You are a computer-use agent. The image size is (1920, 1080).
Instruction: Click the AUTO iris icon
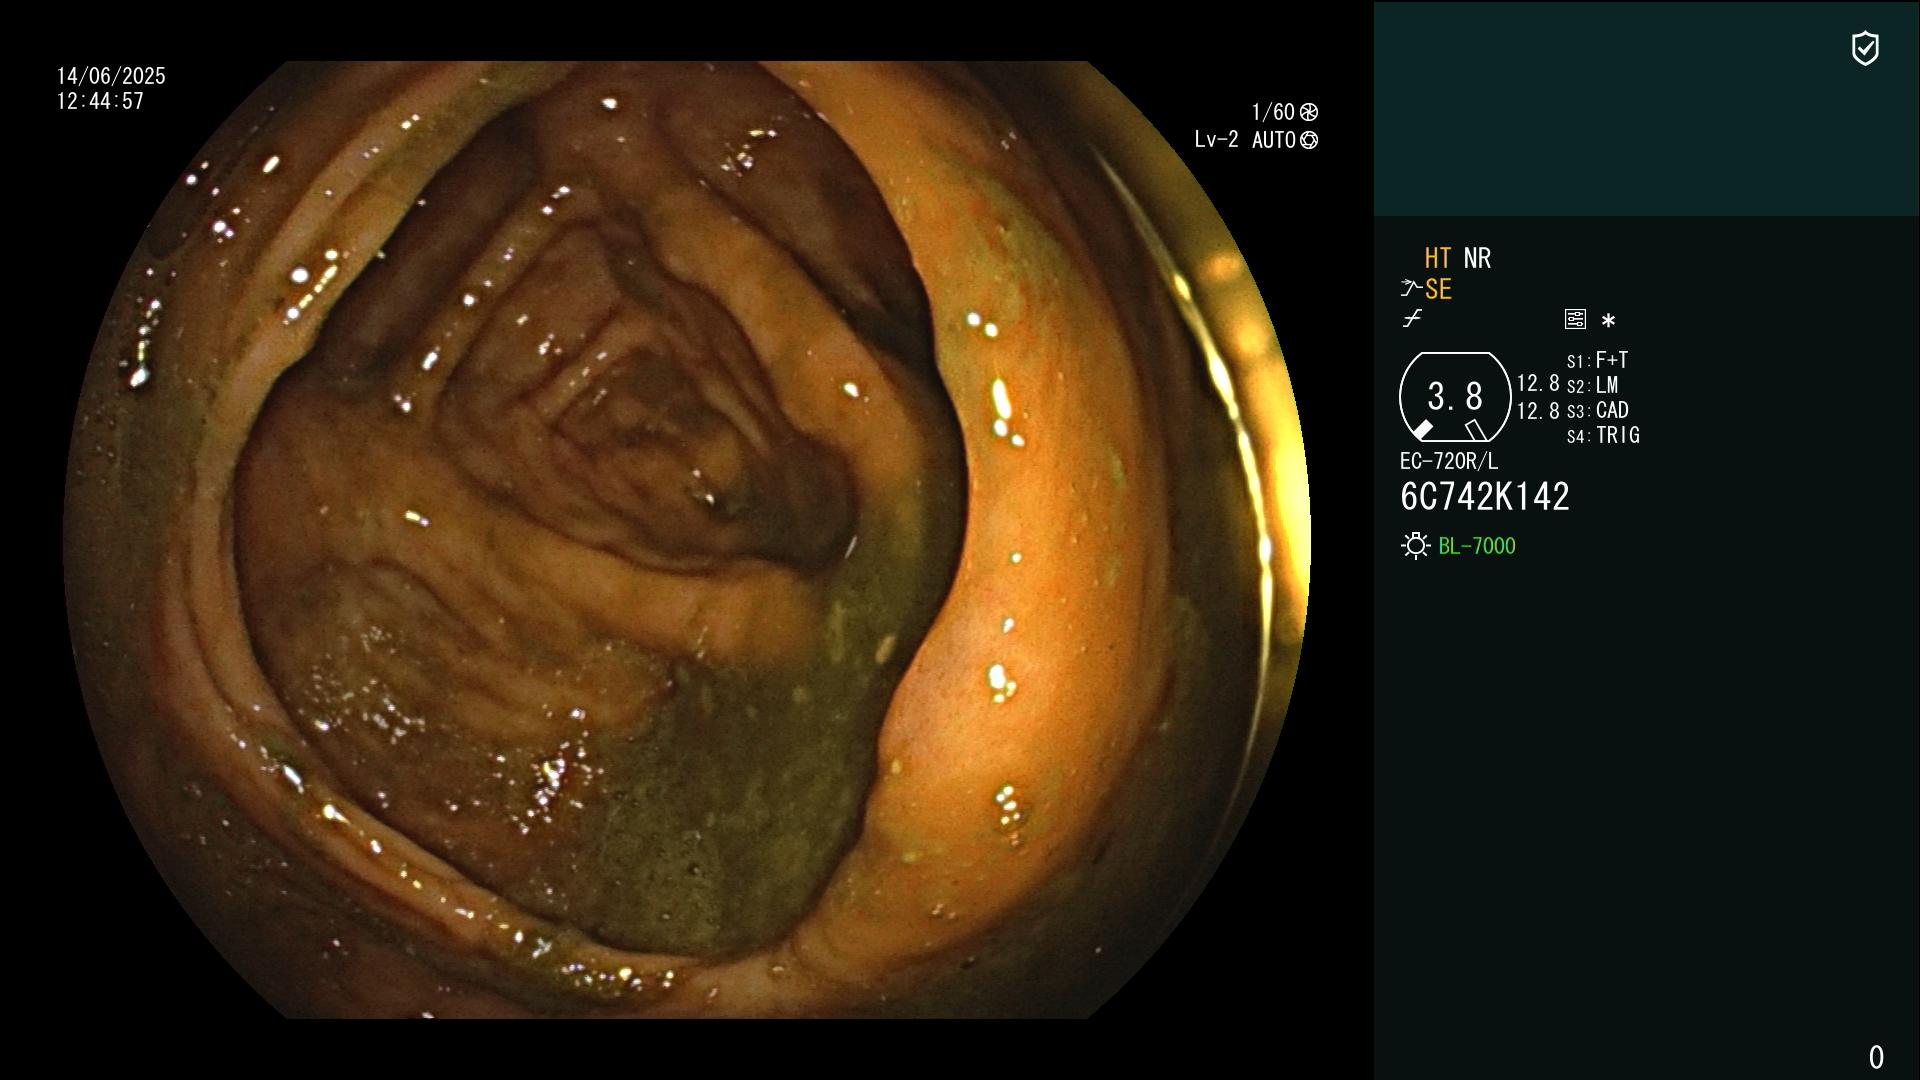point(1309,140)
